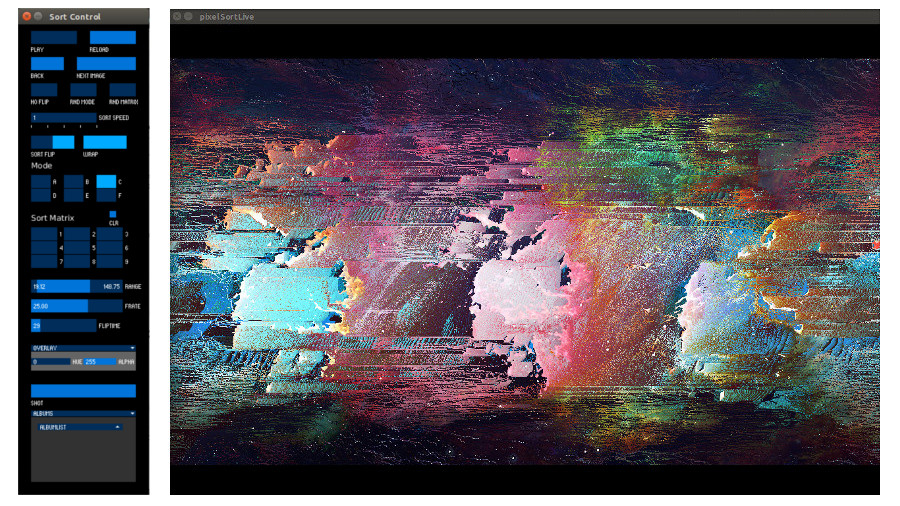Viewport: 900px width, 506px height.
Task: Click the FLIPTIME slider bar
Action: (64, 325)
